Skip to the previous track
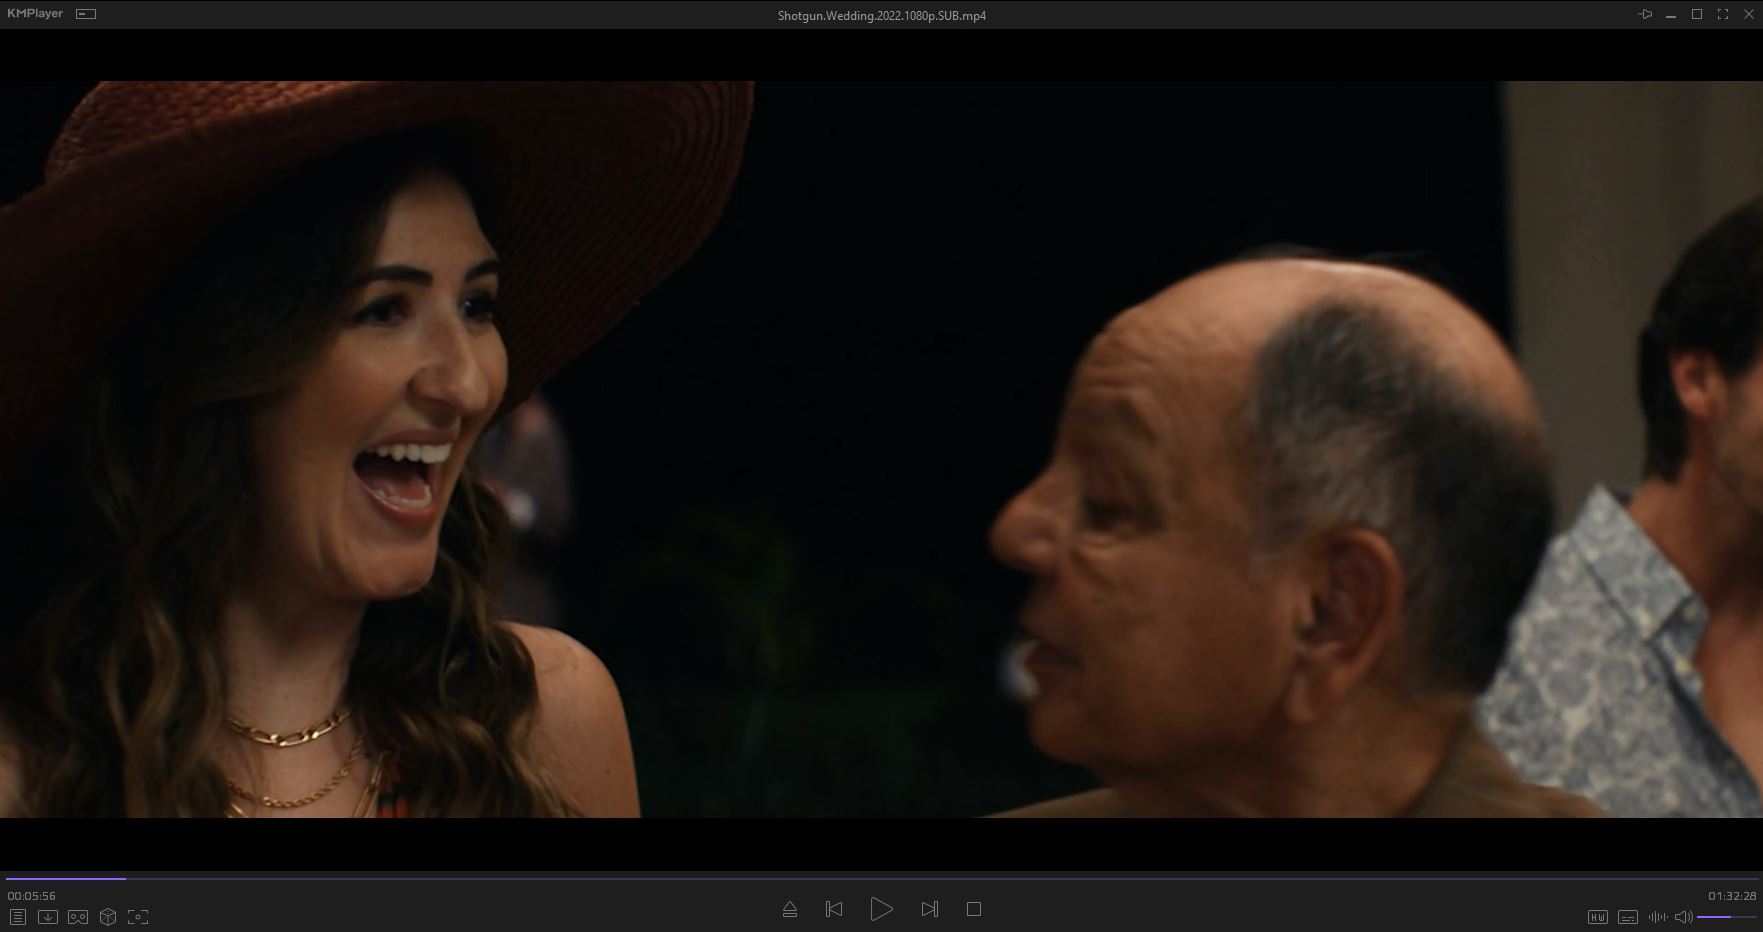The width and height of the screenshot is (1763, 932). [x=834, y=909]
